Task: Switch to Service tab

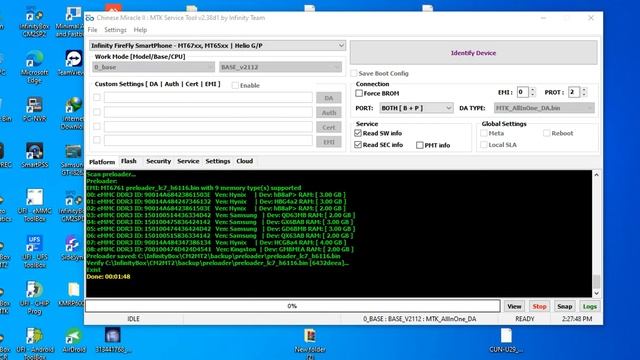Action: [188, 161]
